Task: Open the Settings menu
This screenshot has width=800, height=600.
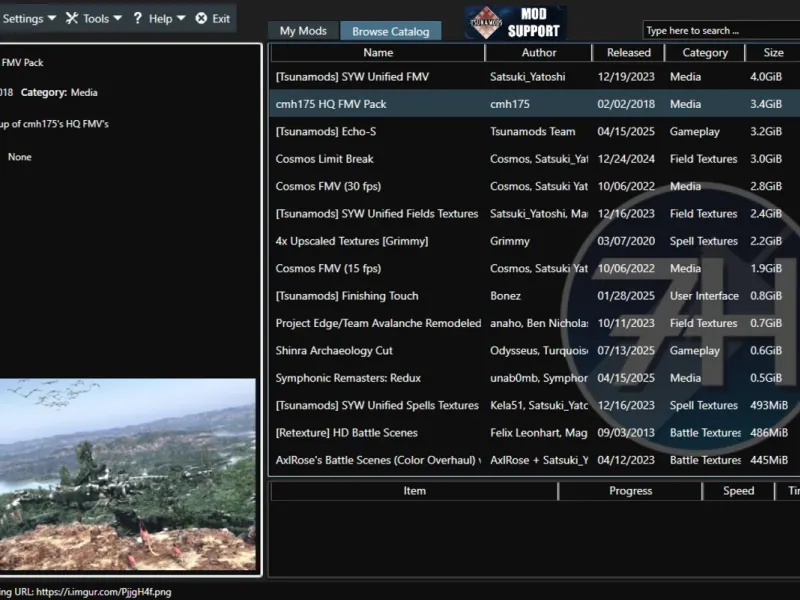Action: pos(28,19)
